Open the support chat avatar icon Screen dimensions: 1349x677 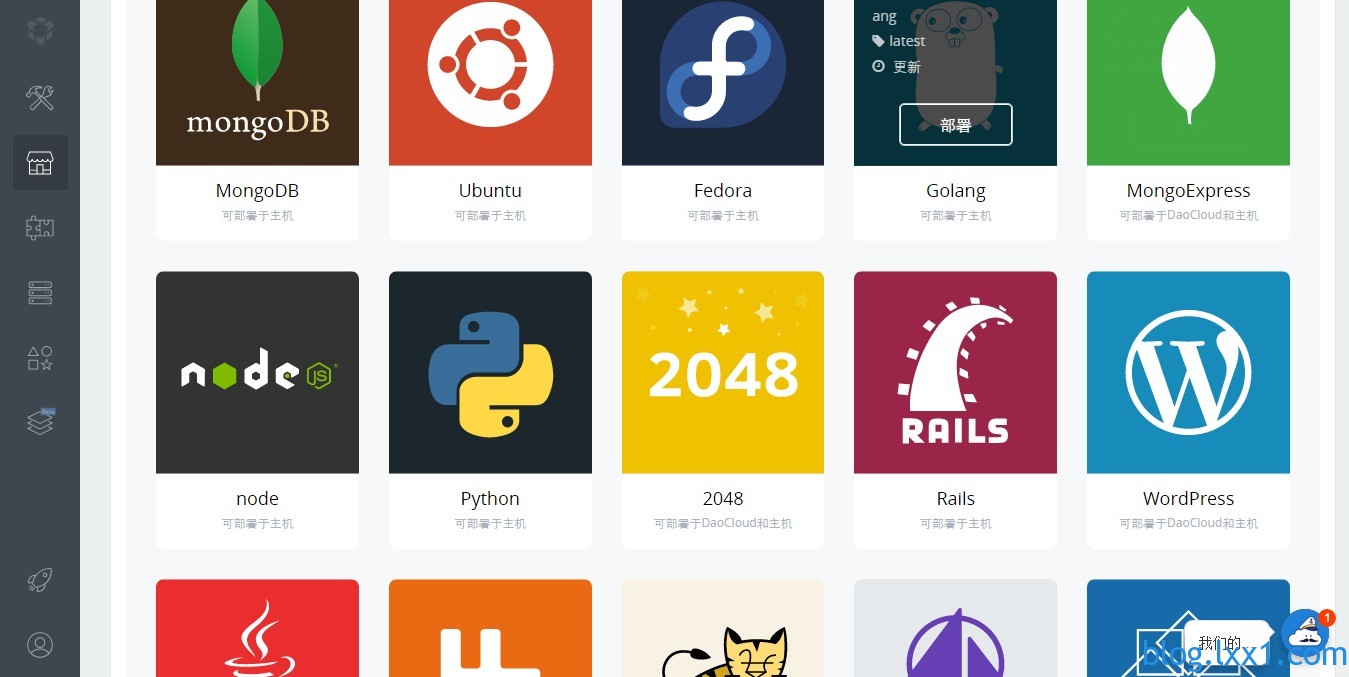(x=1305, y=634)
